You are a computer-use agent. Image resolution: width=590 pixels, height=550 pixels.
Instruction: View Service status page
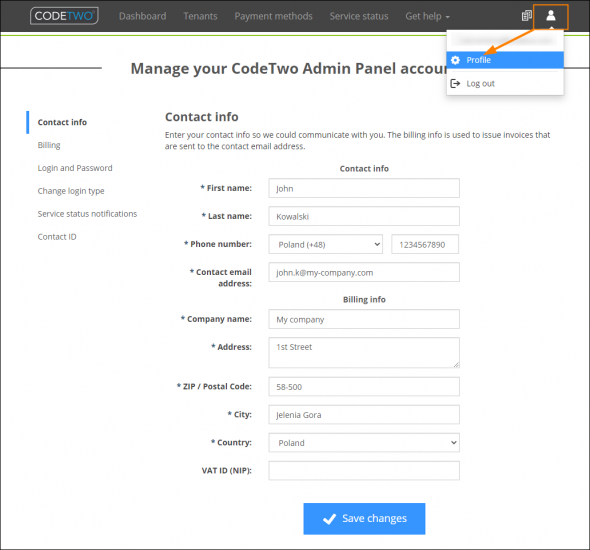pos(359,16)
